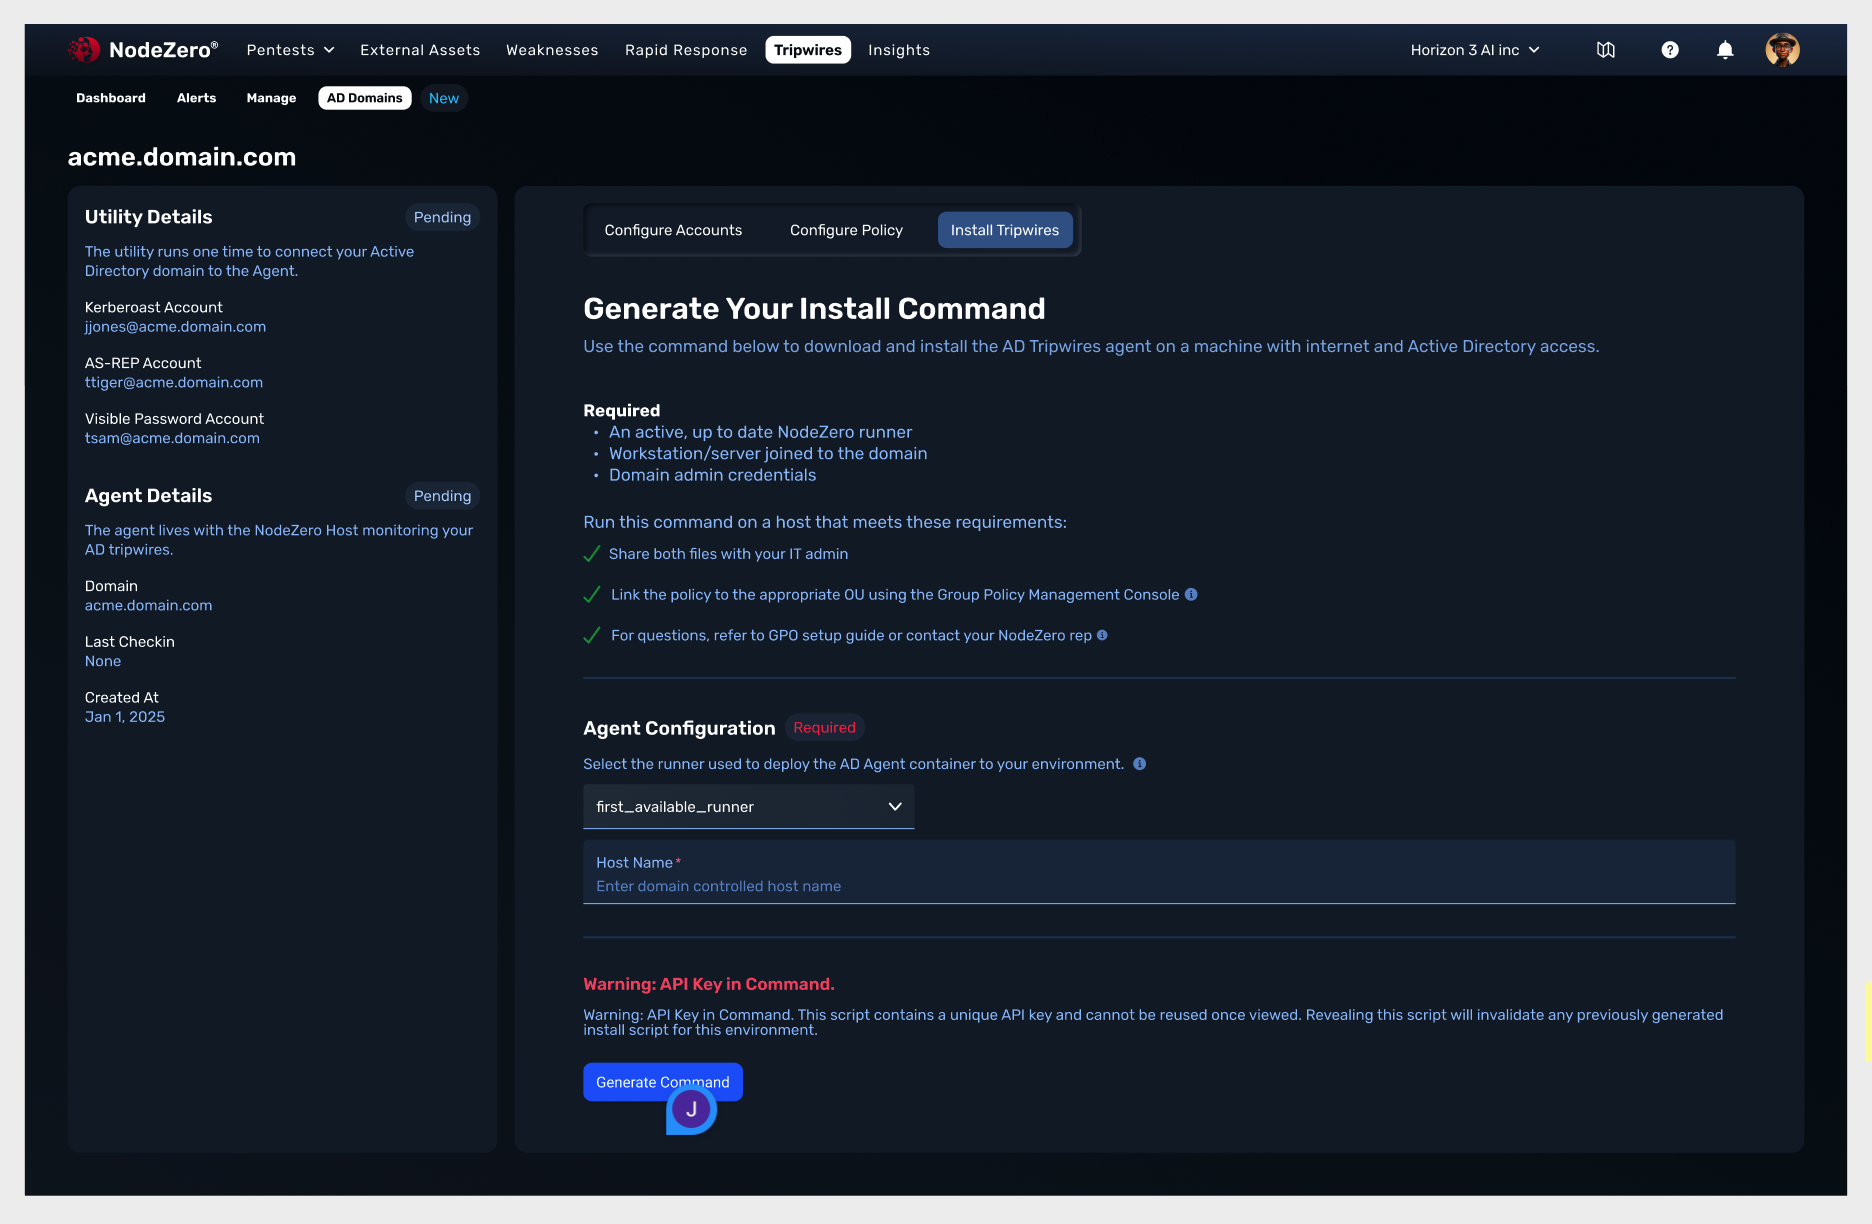Click the New badge
Viewport: 1872px width, 1224px height.
444,98
